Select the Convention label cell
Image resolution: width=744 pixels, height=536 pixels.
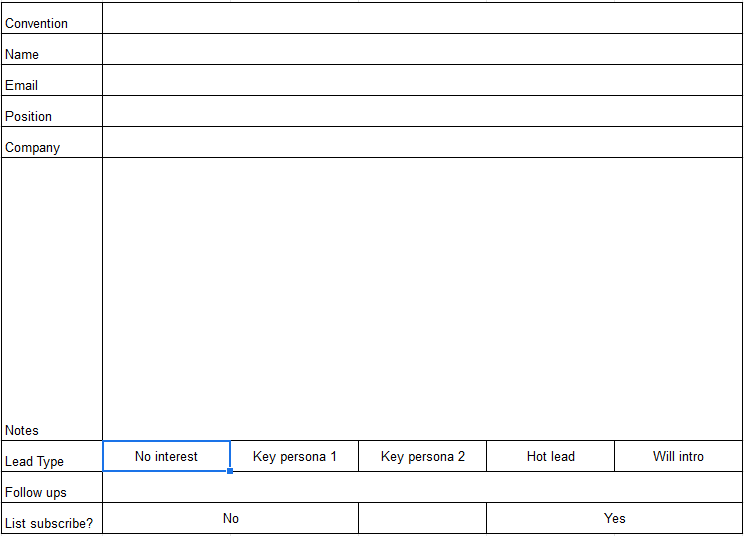pos(52,18)
